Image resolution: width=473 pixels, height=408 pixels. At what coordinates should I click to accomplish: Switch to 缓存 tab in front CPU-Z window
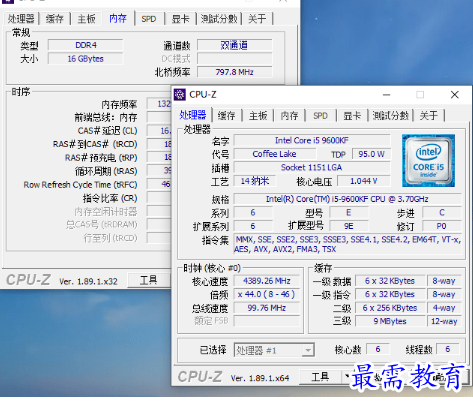tap(226, 116)
